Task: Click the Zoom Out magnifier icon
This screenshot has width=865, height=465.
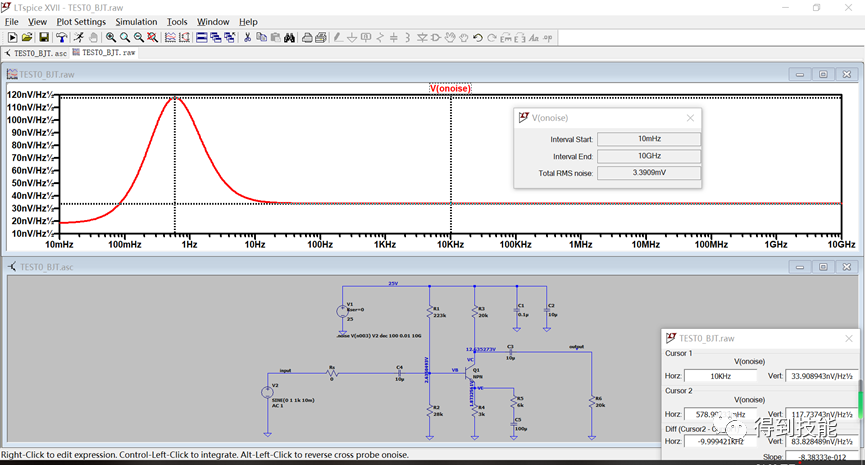Action: (x=138, y=38)
